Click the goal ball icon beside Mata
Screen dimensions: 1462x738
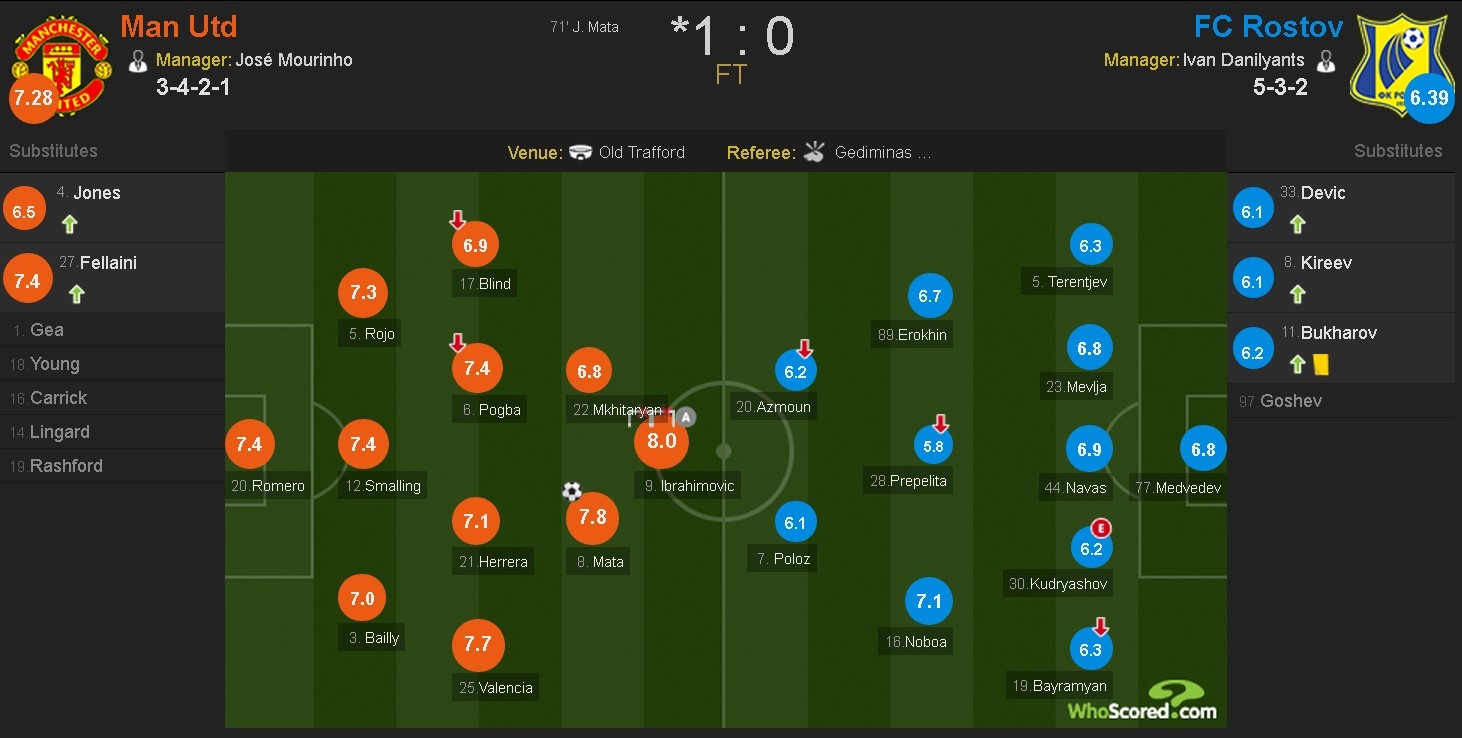(572, 491)
